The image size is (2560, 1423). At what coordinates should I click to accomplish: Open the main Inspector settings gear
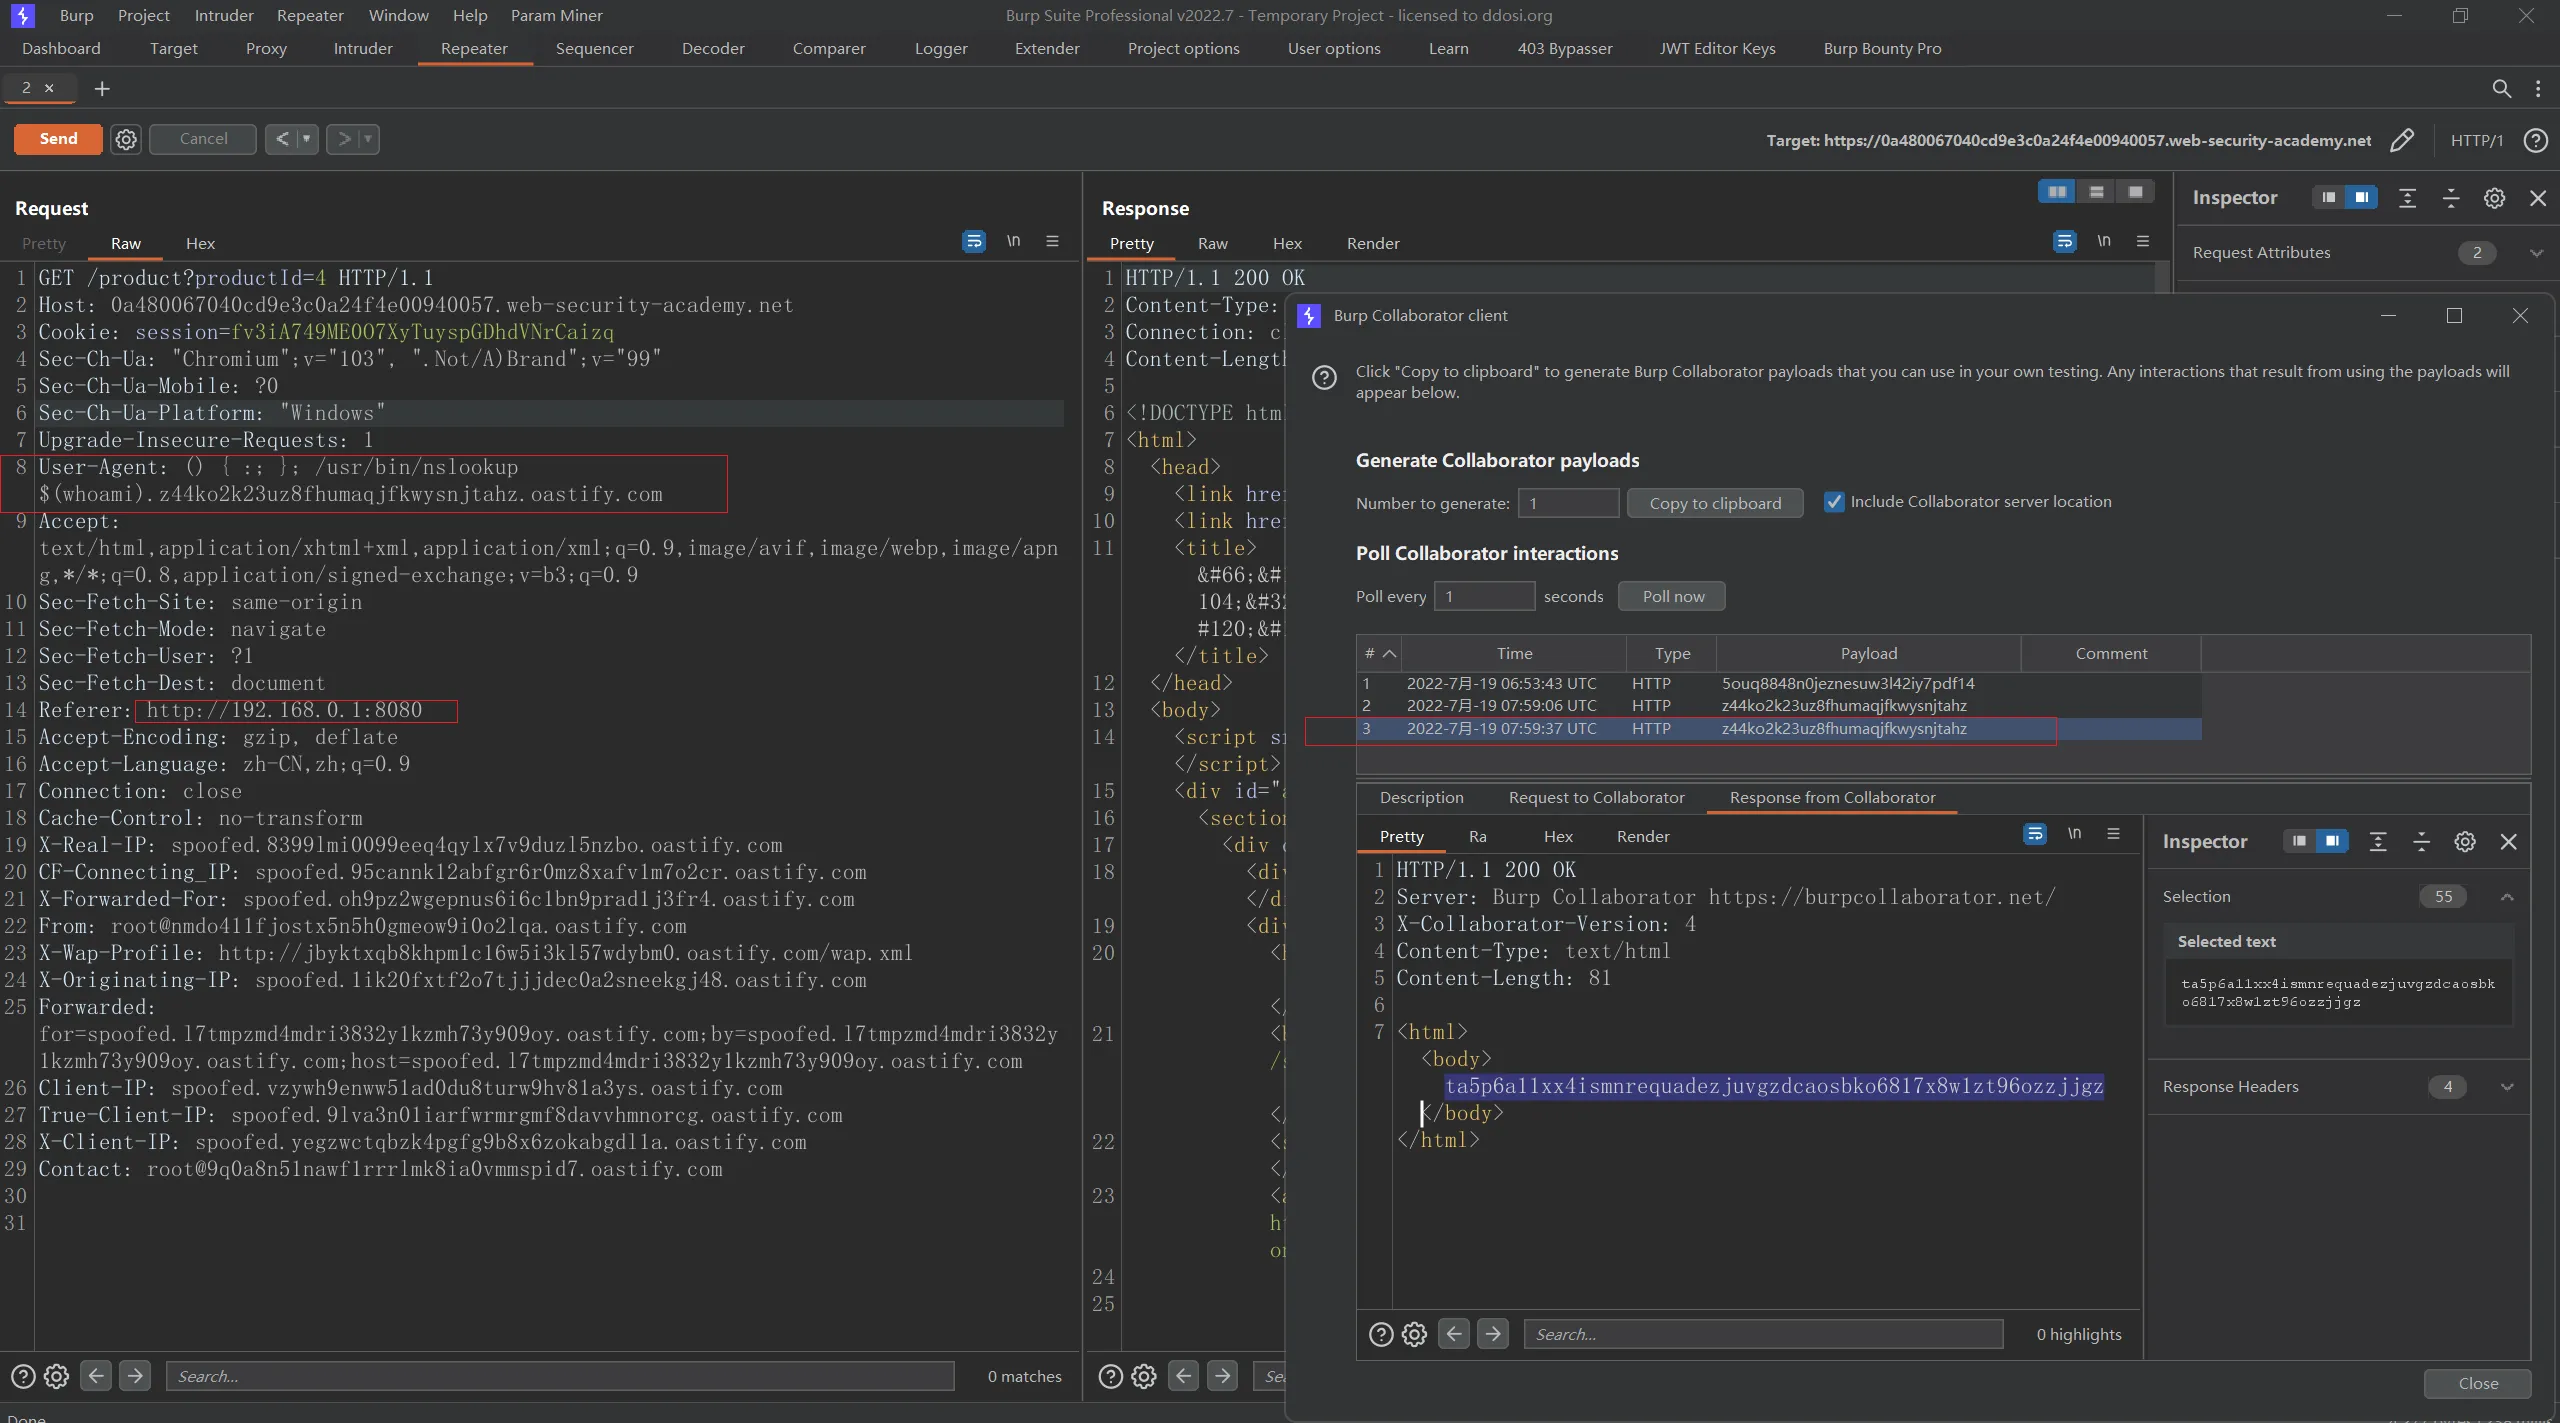[x=2494, y=198]
